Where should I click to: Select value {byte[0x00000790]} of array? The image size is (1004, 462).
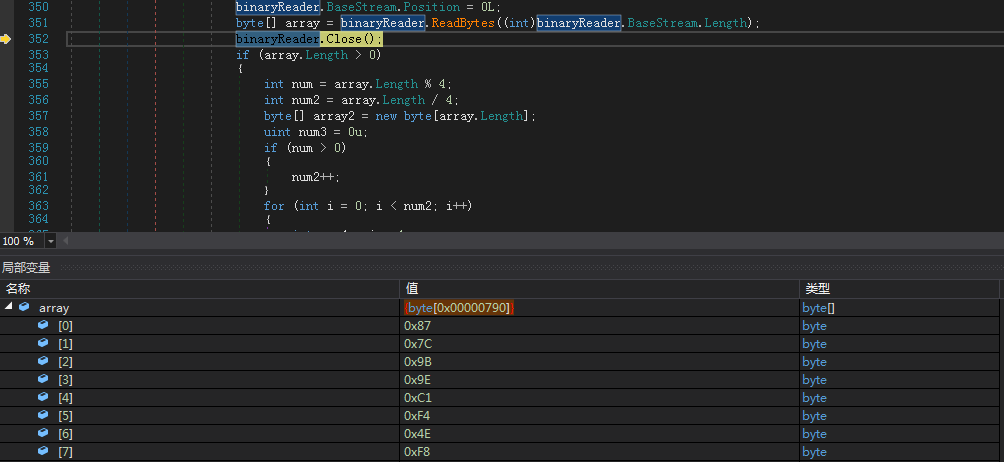459,308
